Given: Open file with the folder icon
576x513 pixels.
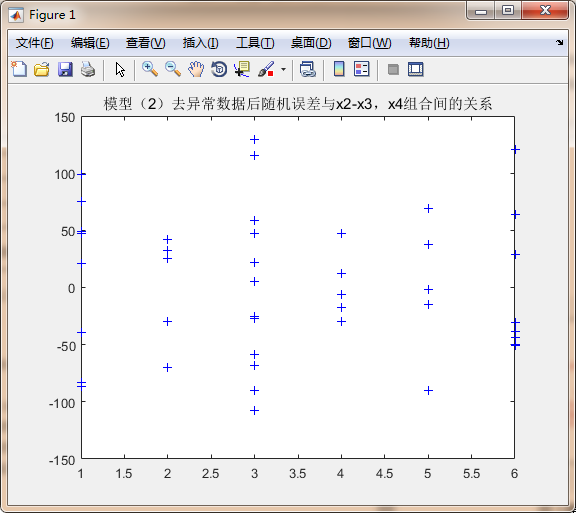Looking at the screenshot, I should [42, 69].
